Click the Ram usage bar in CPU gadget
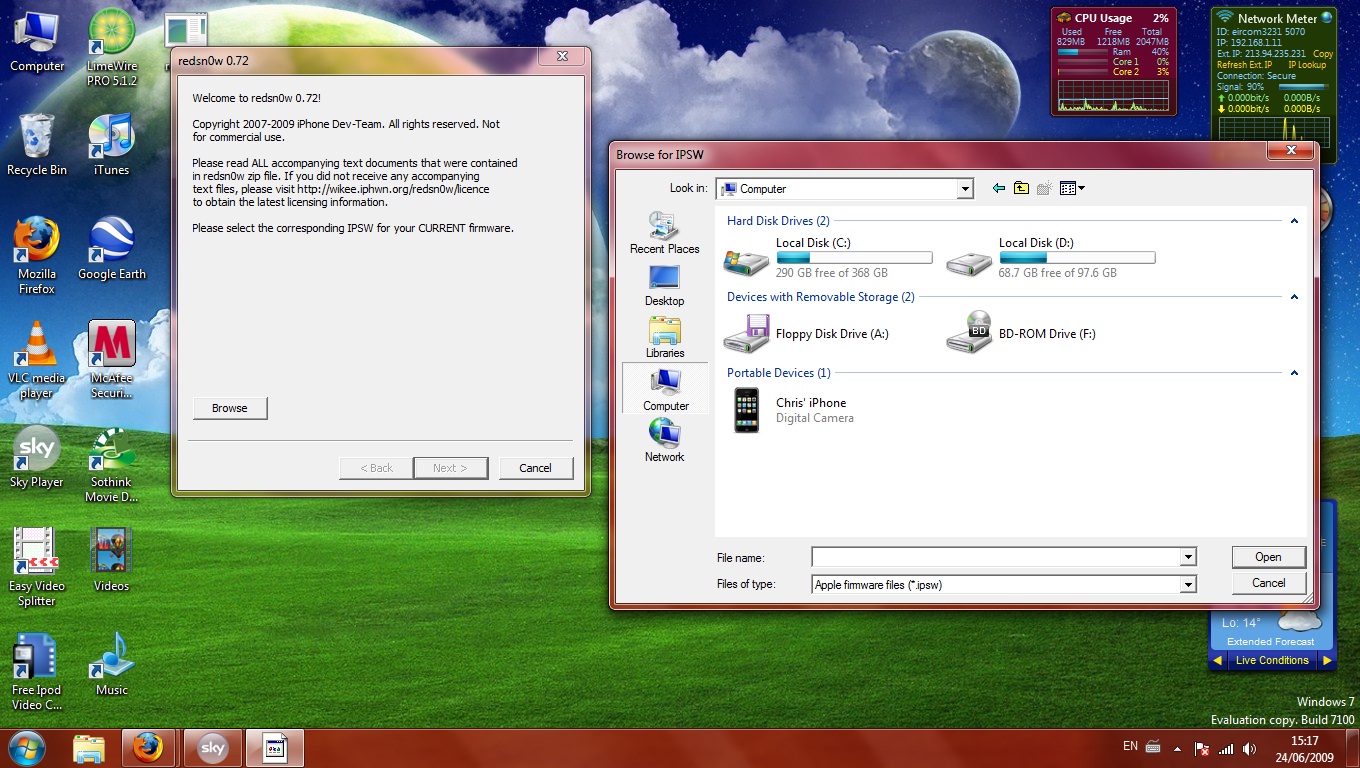 1082,52
